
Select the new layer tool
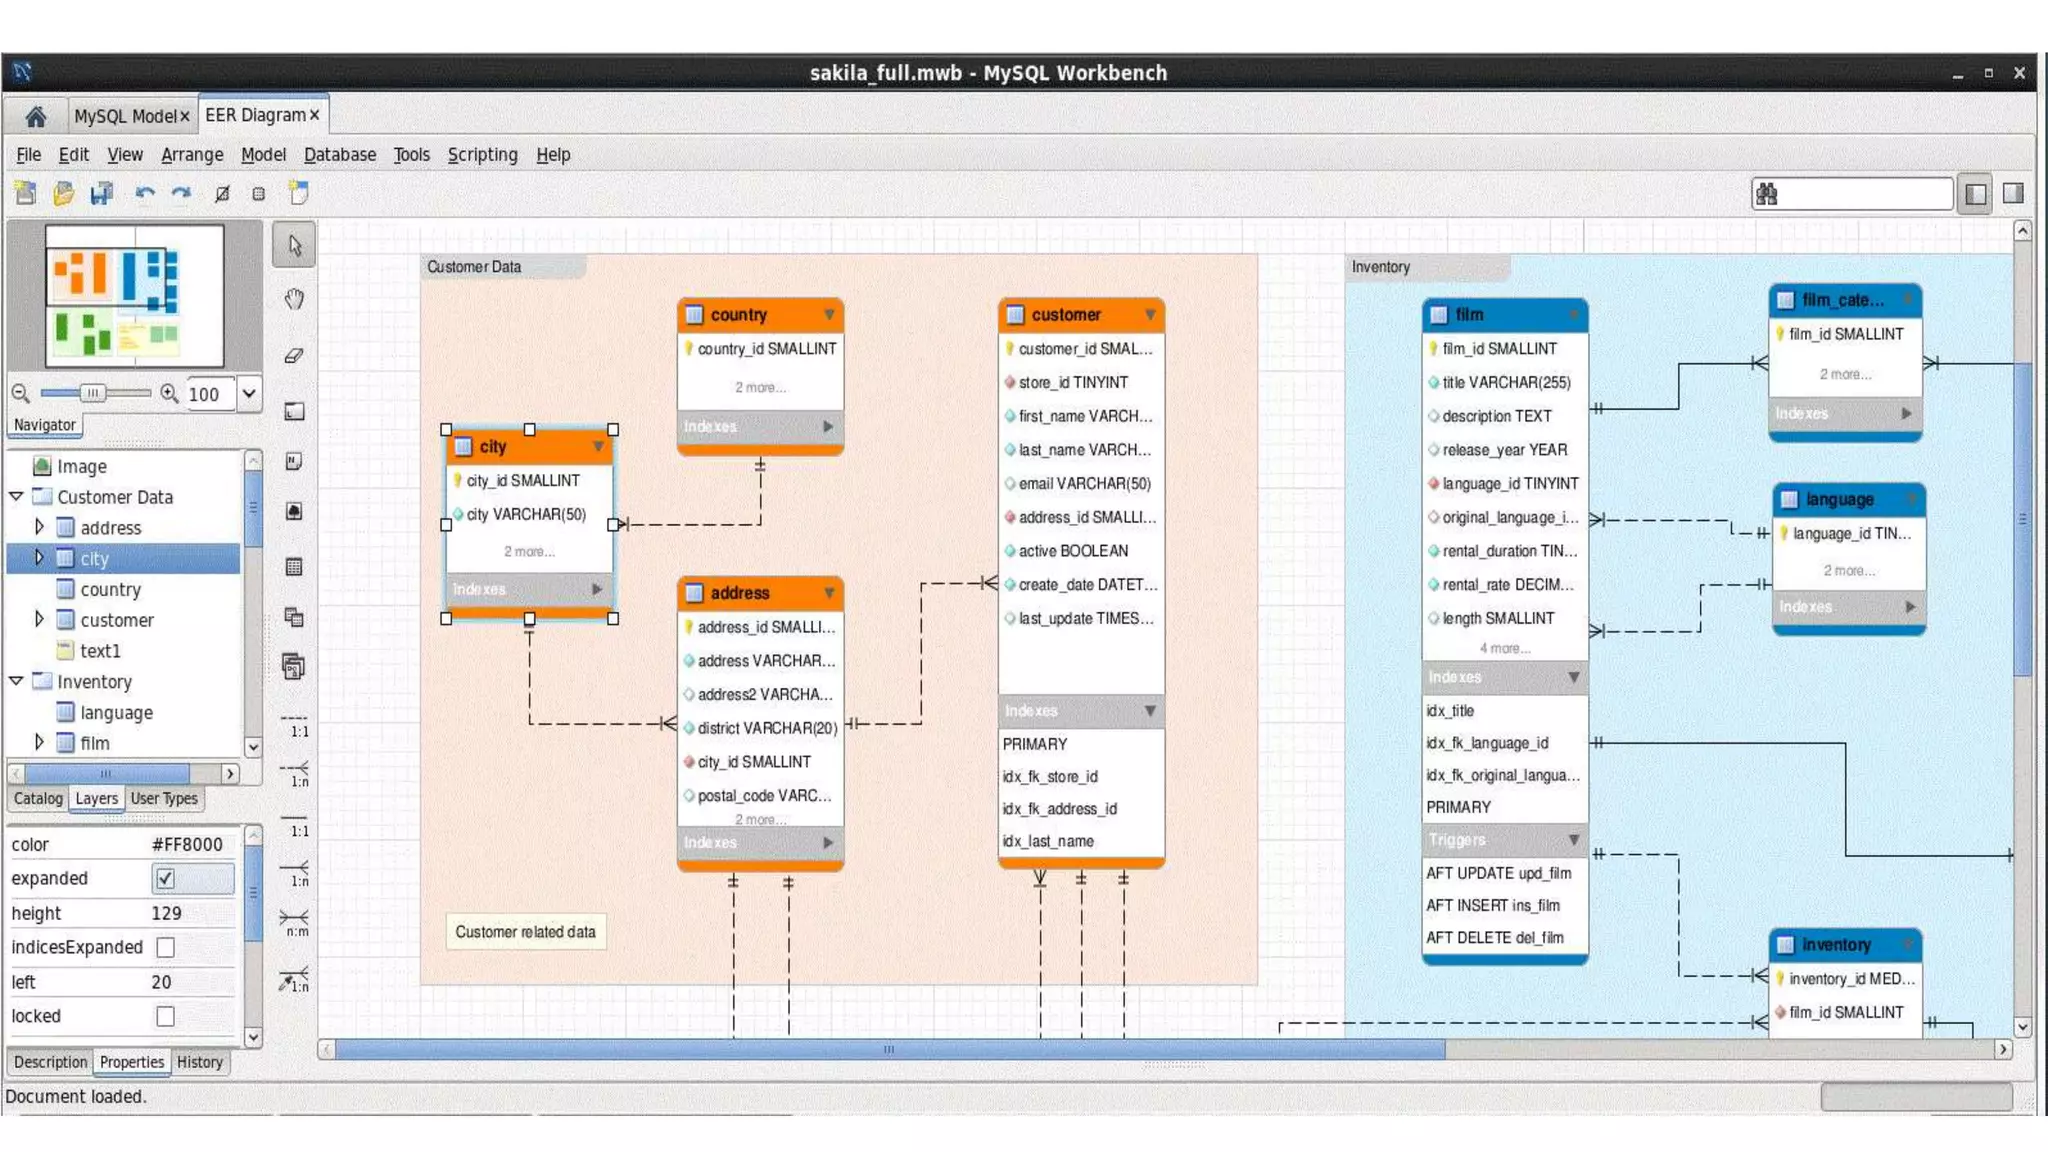point(294,411)
